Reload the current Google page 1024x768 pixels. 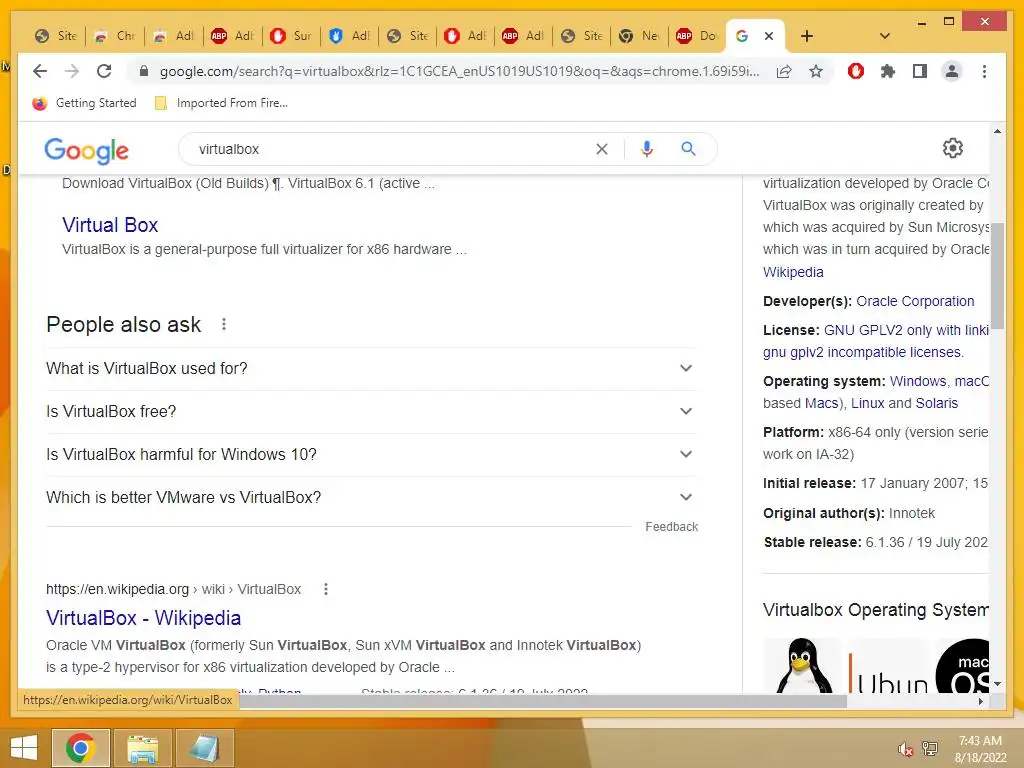104,71
